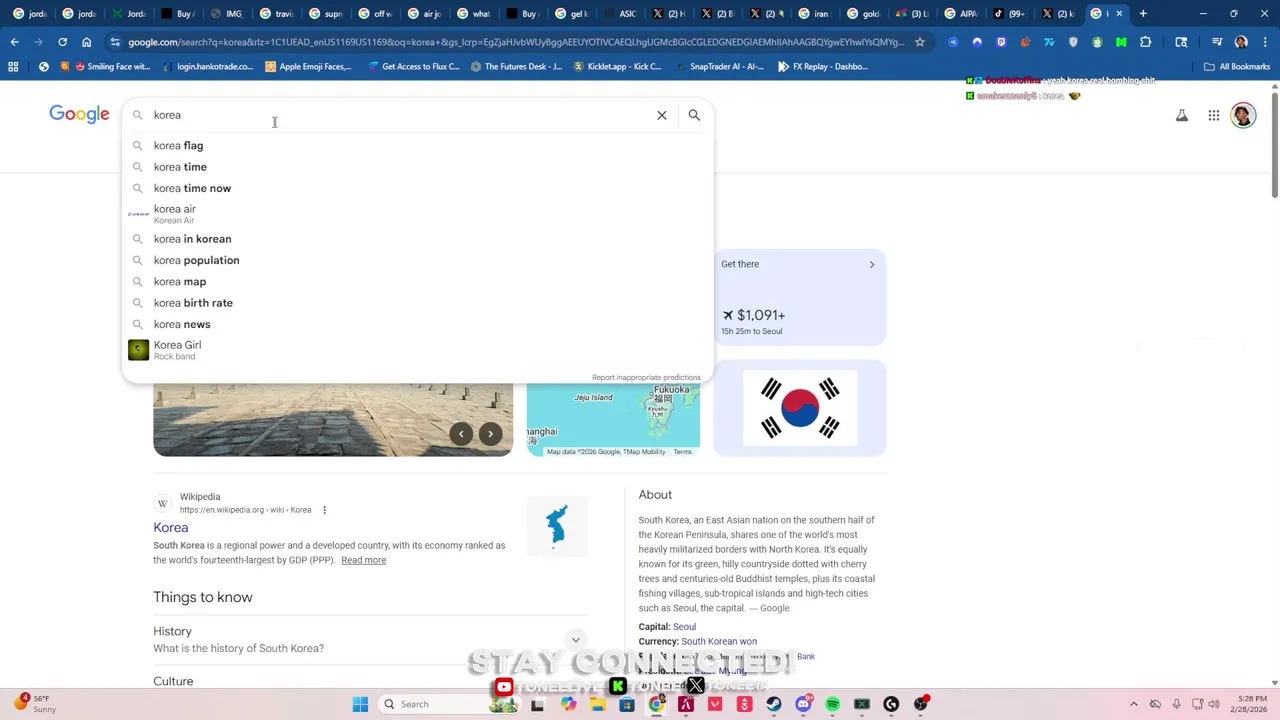Open "All Bookmarks" folder
The image size is (1280, 720).
(1237, 67)
